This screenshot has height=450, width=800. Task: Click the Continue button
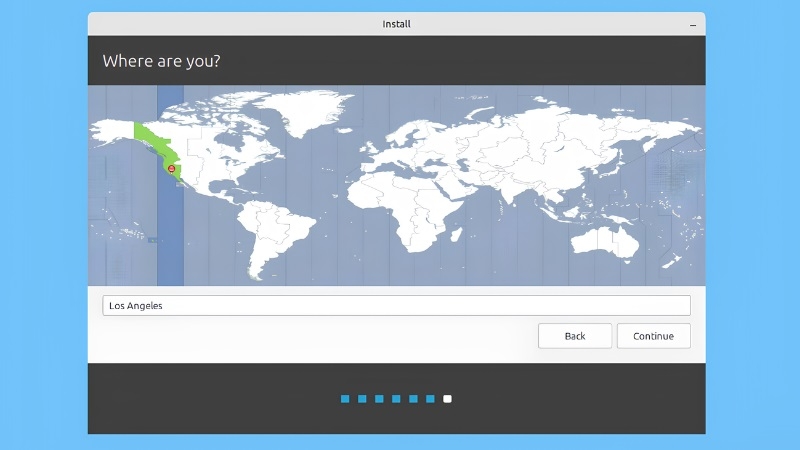[654, 336]
